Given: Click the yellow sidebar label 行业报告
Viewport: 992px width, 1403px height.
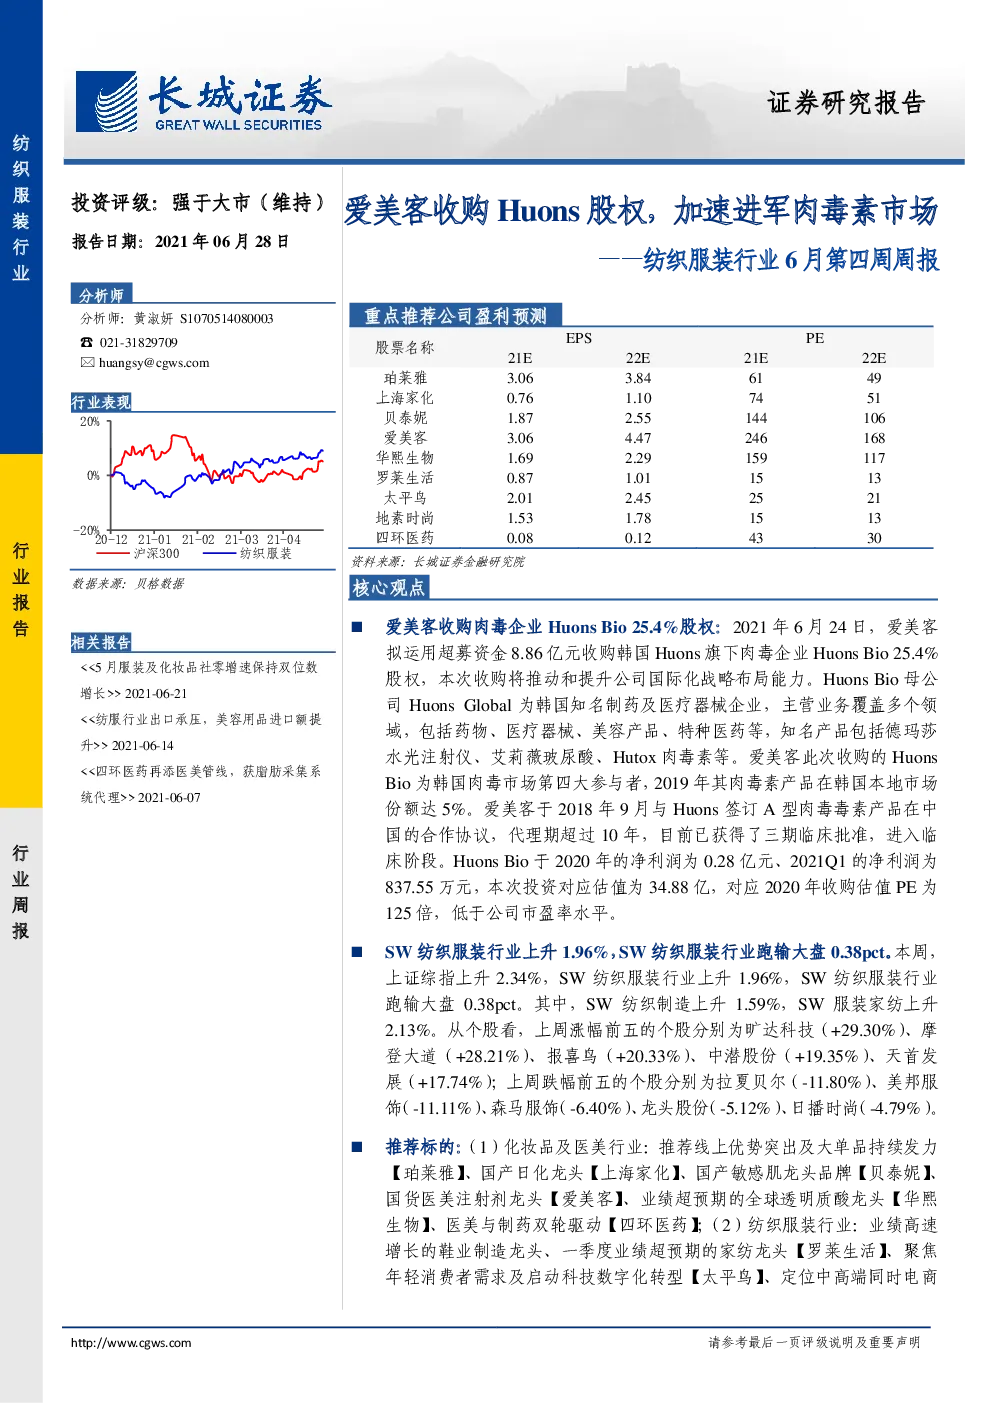Looking at the screenshot, I should pyautogui.click(x=21, y=589).
